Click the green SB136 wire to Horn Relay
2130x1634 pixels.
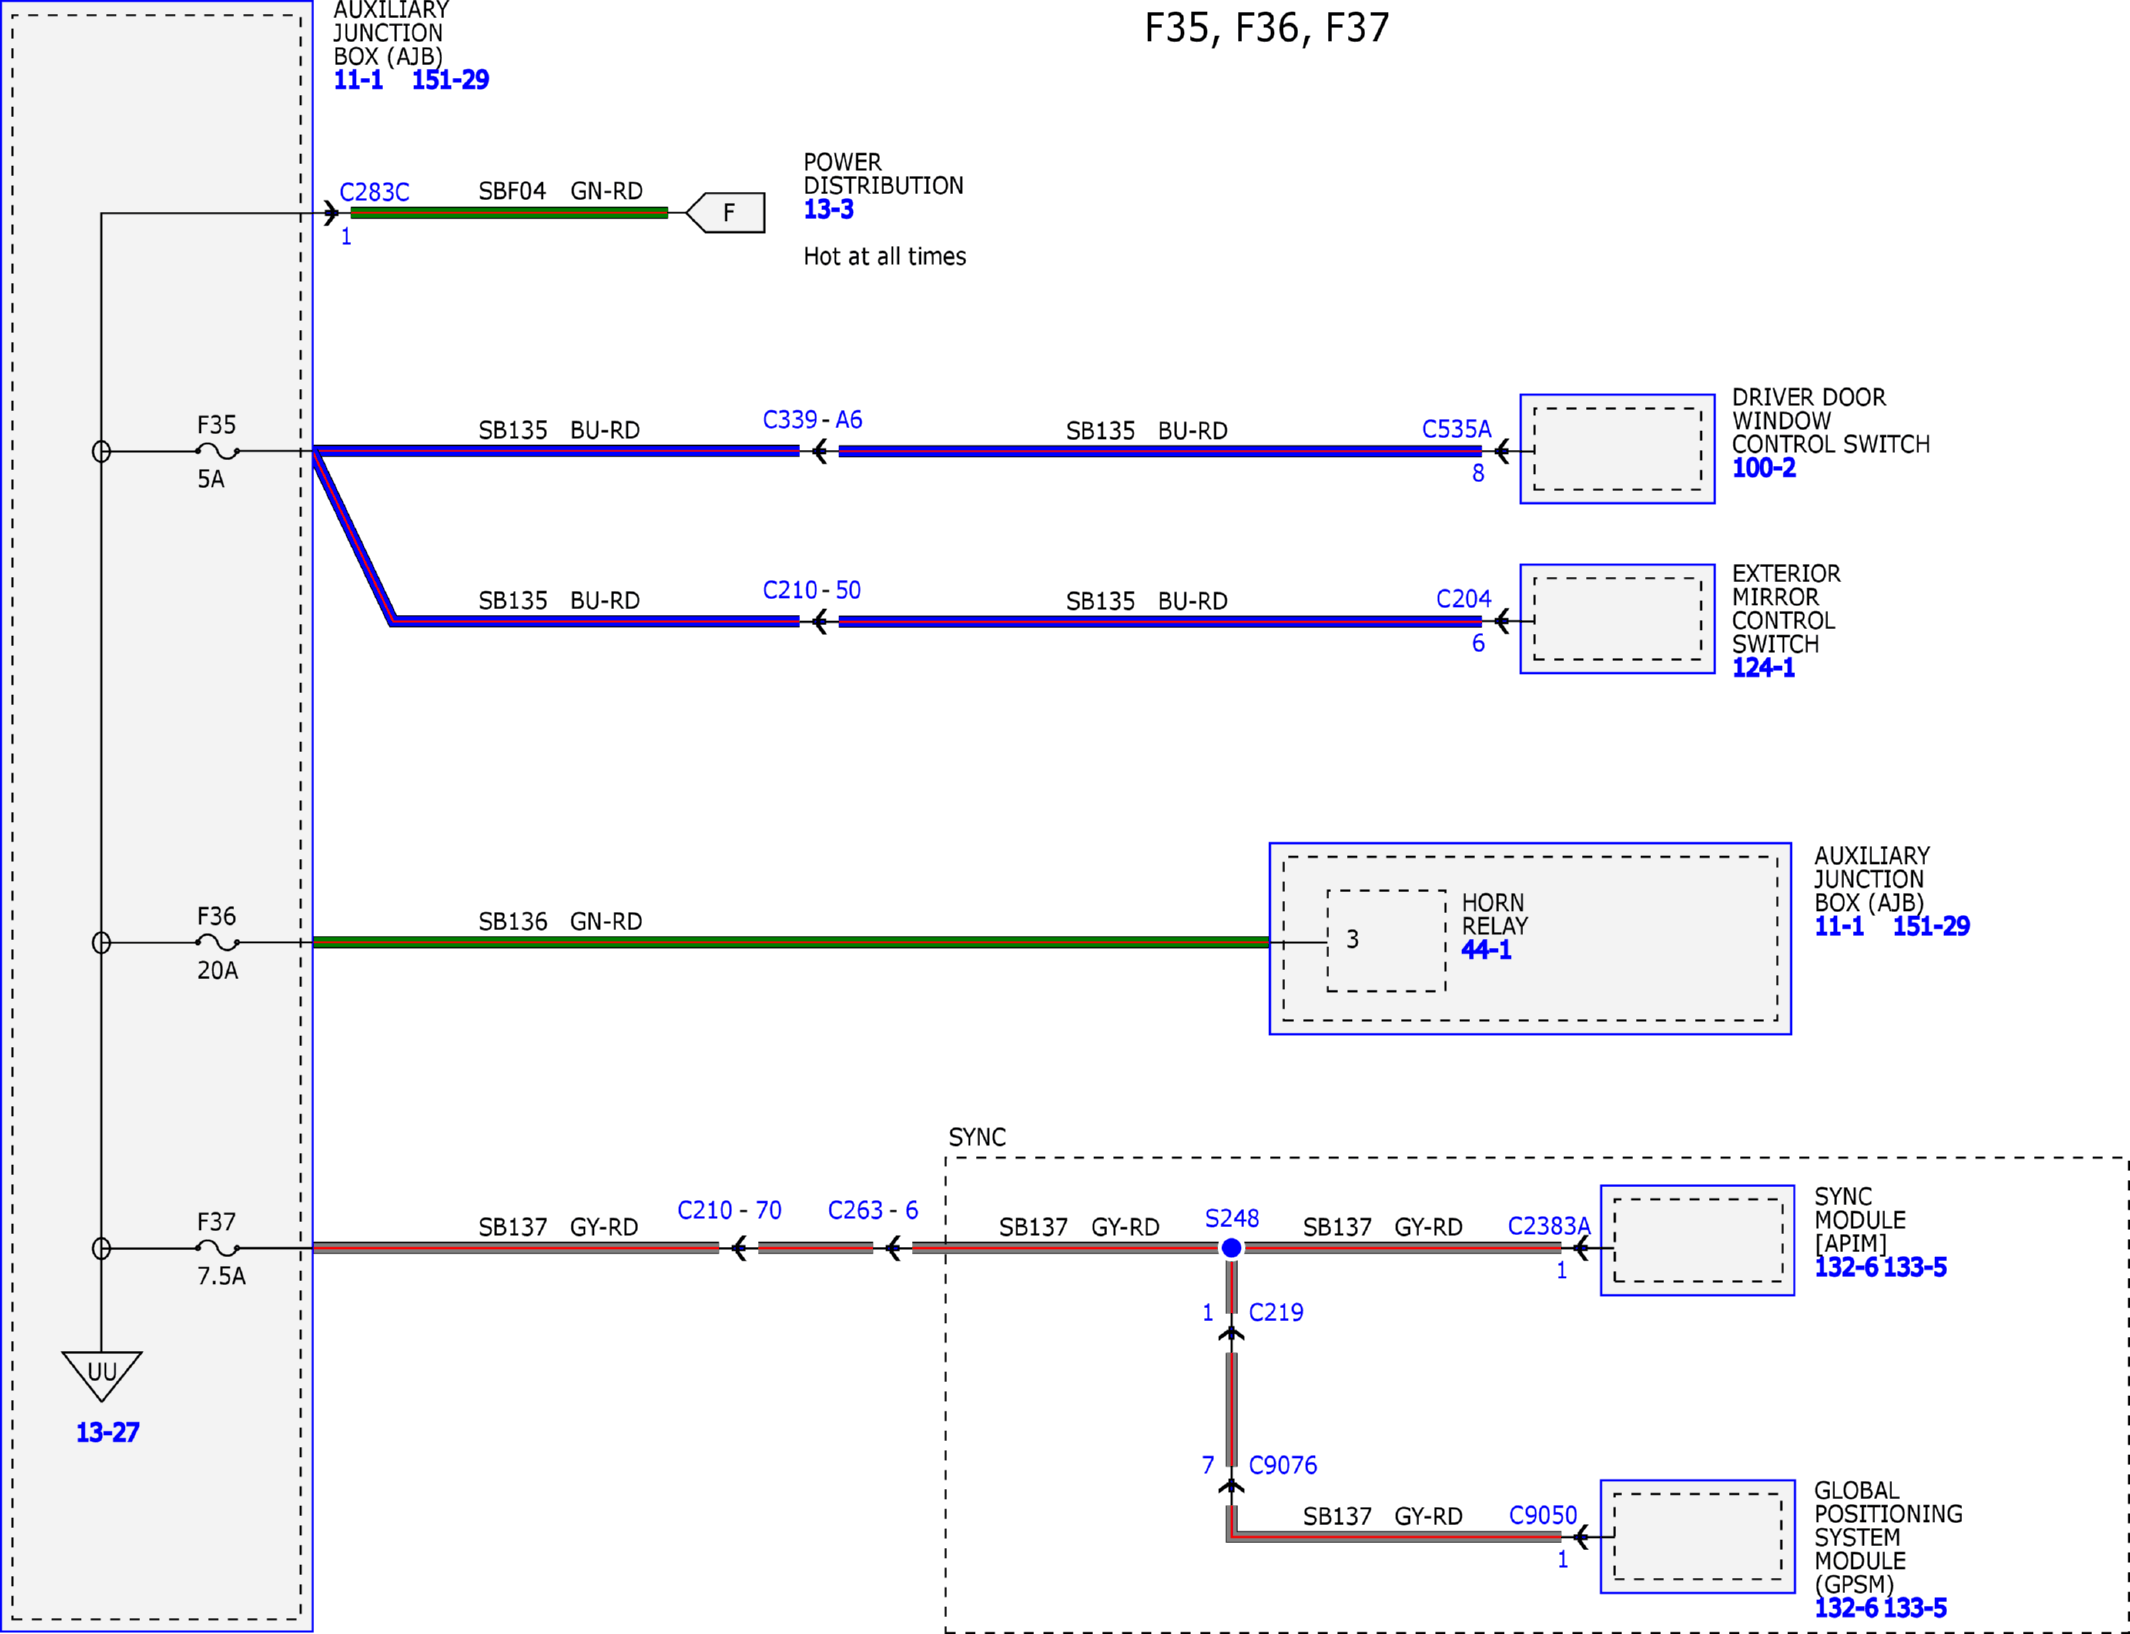pyautogui.click(x=791, y=942)
